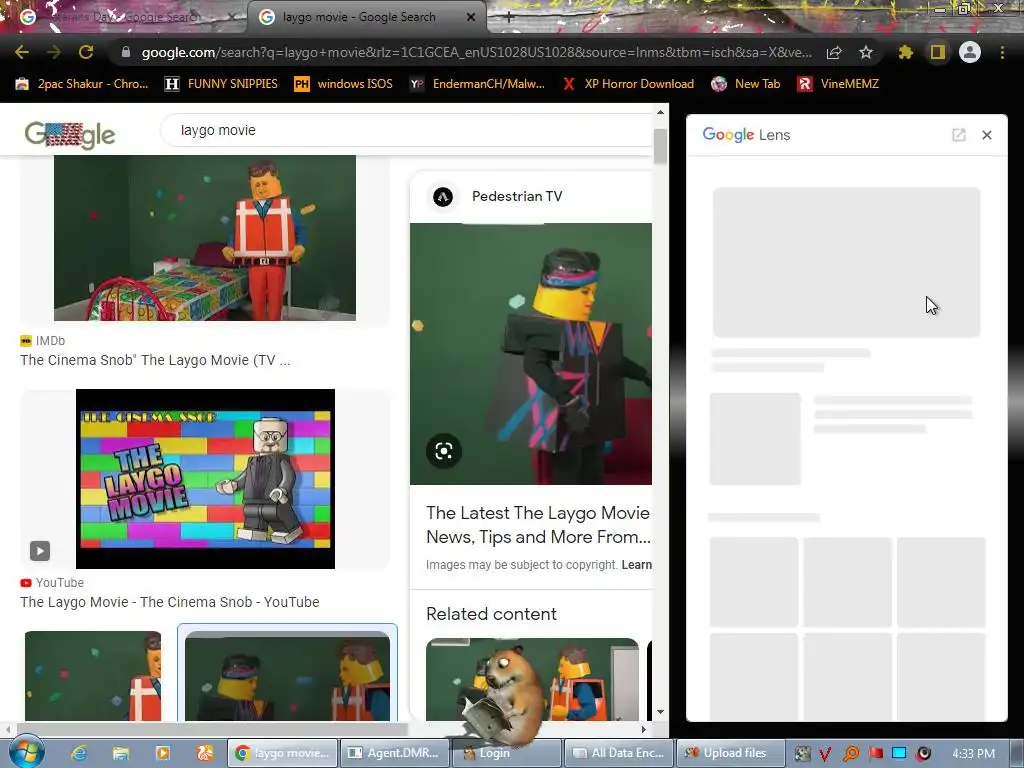Open the FUNNY SNIPPIES bookmark

[x=221, y=84]
